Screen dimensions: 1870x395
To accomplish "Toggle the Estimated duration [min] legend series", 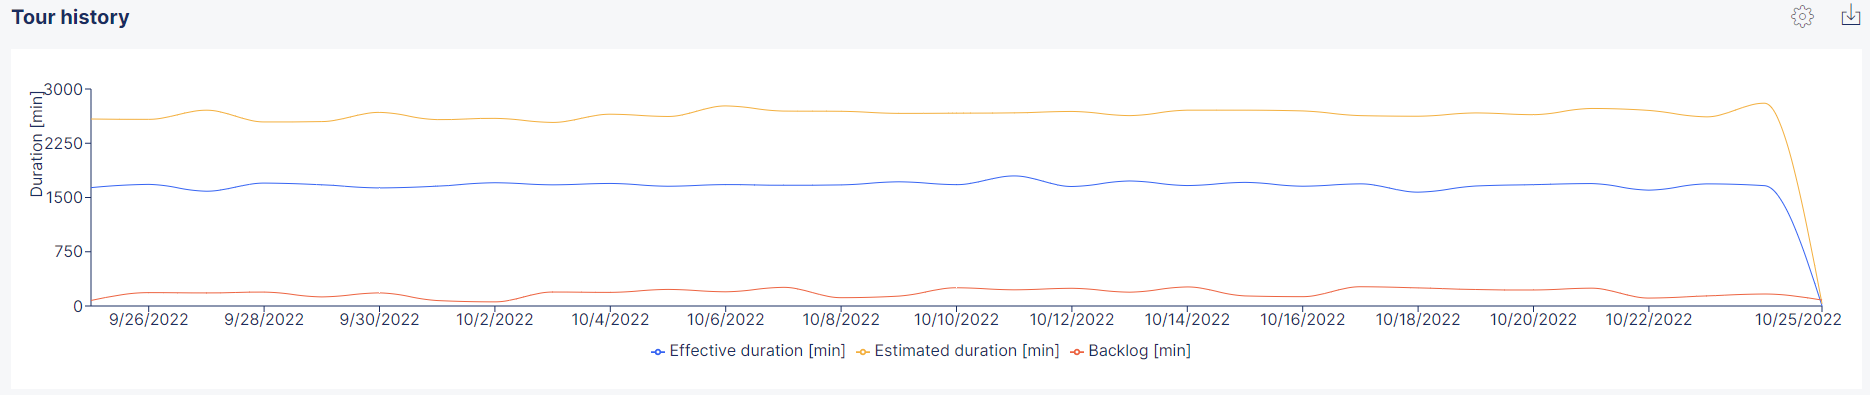I will pyautogui.click(x=958, y=351).
